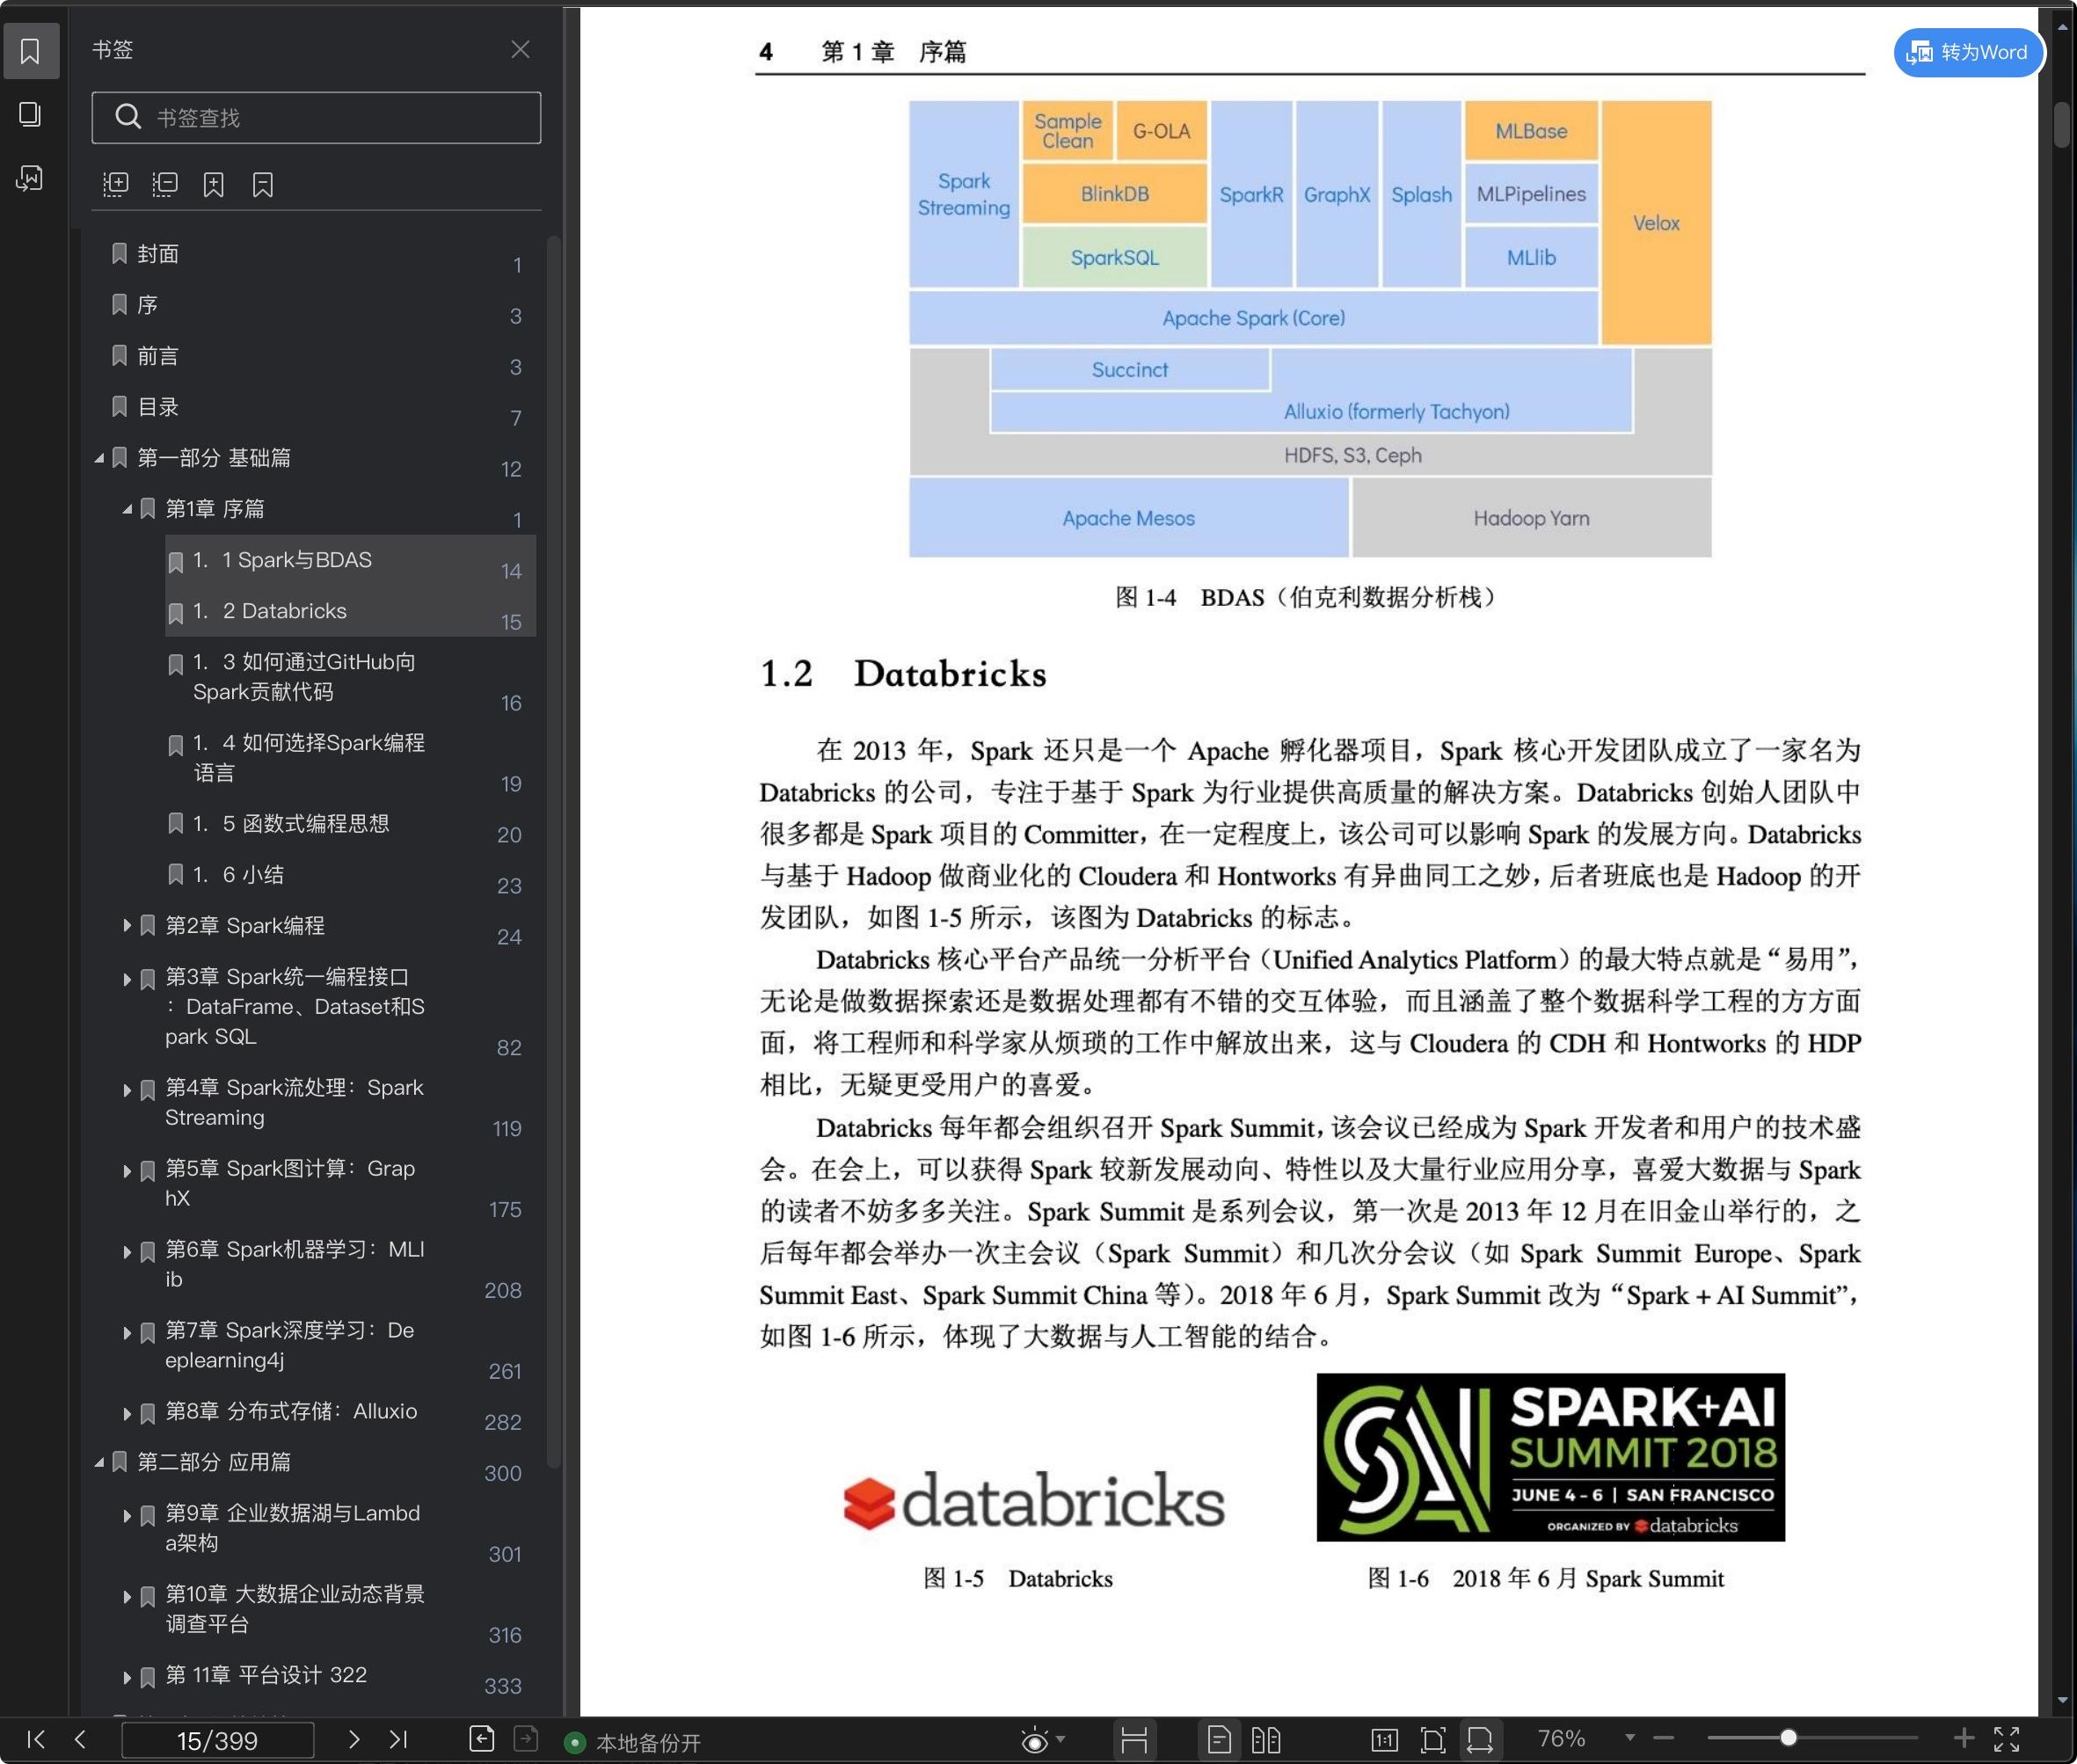
Task: Click the Spark+AI Summit 2018 image
Action: (1550, 1457)
